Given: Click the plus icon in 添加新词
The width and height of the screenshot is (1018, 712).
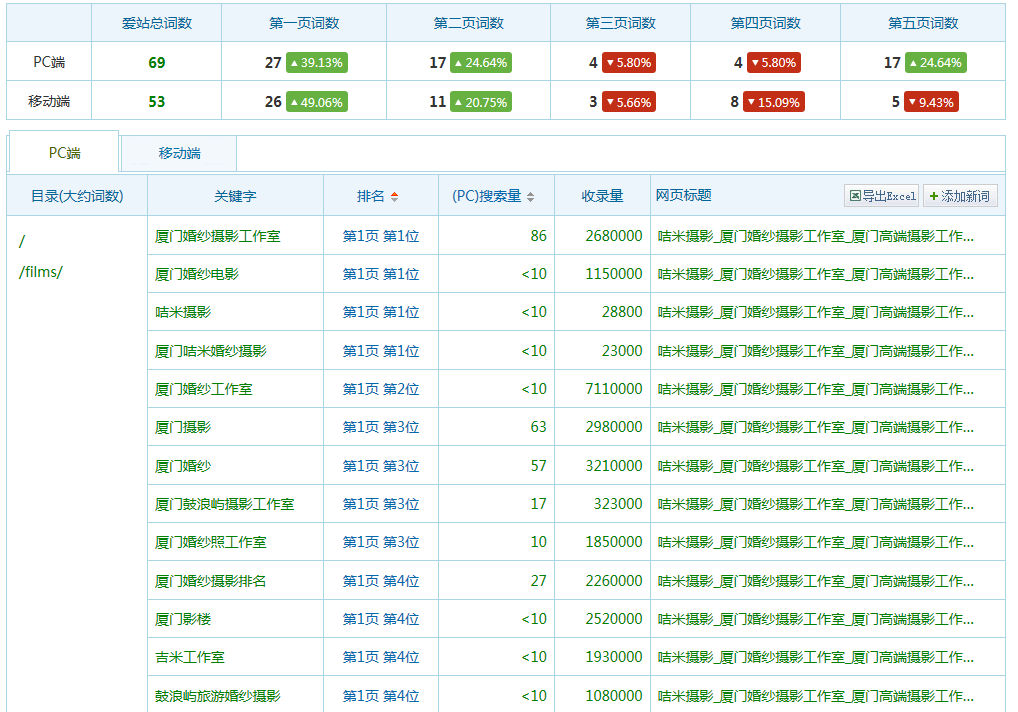Looking at the screenshot, I should [x=933, y=196].
